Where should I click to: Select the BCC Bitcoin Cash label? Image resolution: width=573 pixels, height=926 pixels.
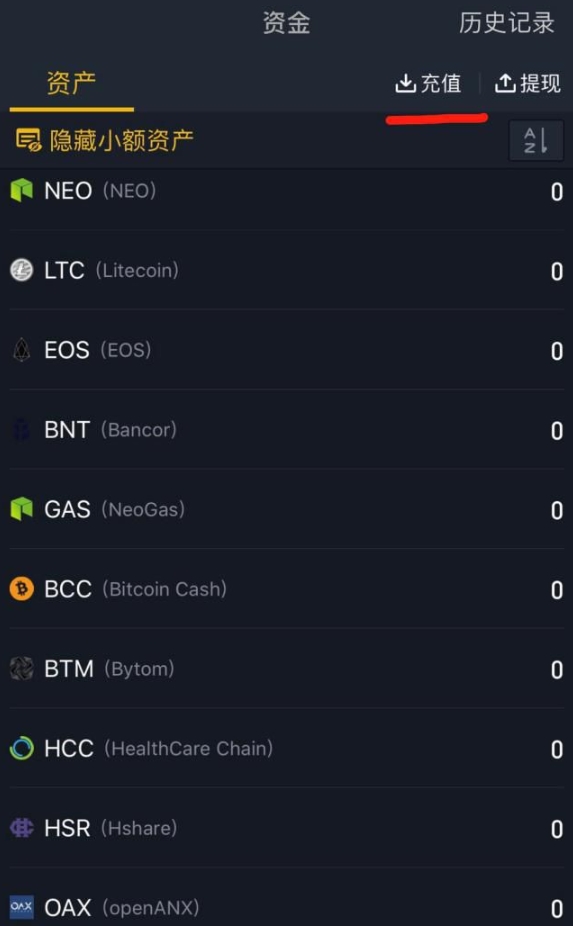coord(135,589)
